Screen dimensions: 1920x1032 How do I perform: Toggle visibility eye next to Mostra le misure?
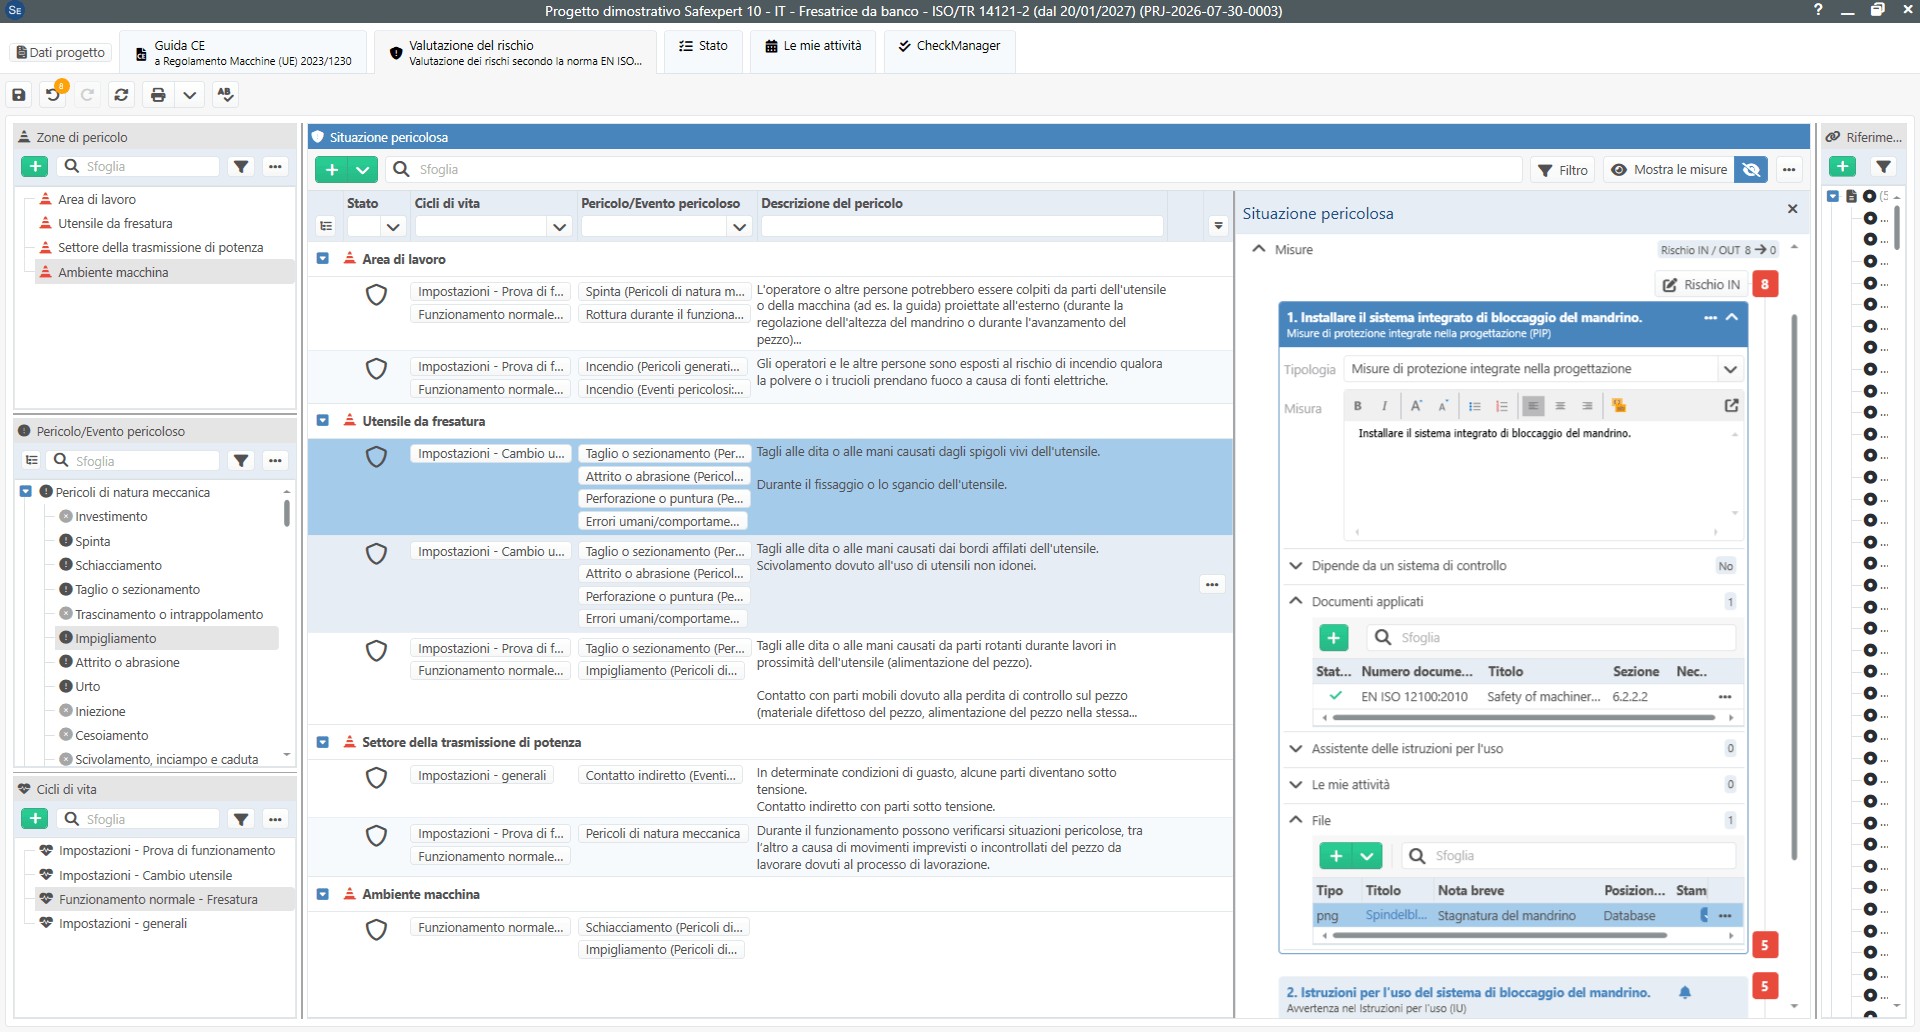(x=1751, y=169)
